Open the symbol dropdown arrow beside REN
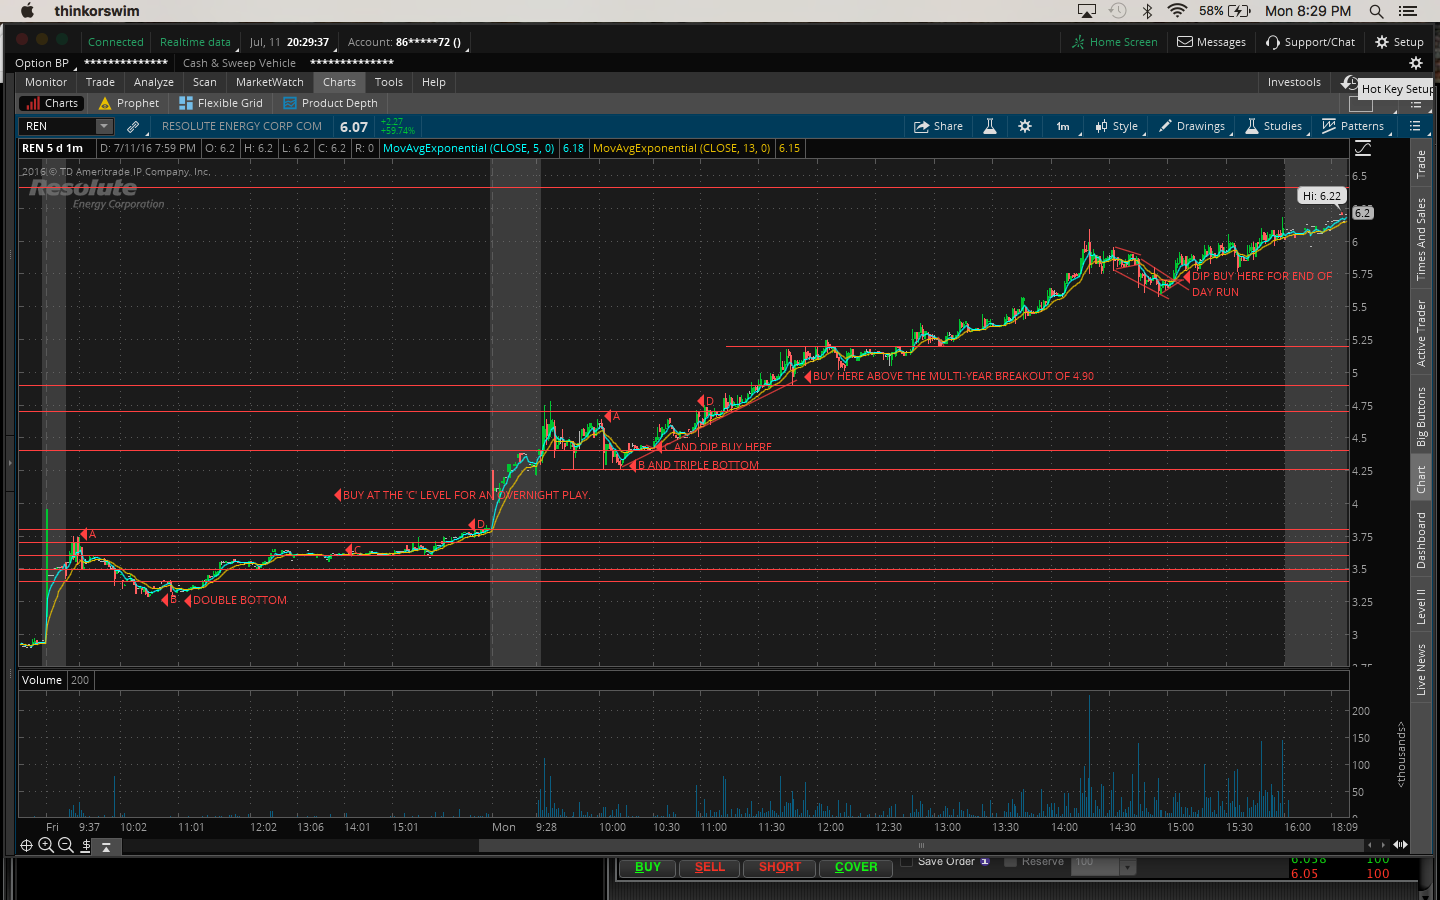1440x900 pixels. 104,126
